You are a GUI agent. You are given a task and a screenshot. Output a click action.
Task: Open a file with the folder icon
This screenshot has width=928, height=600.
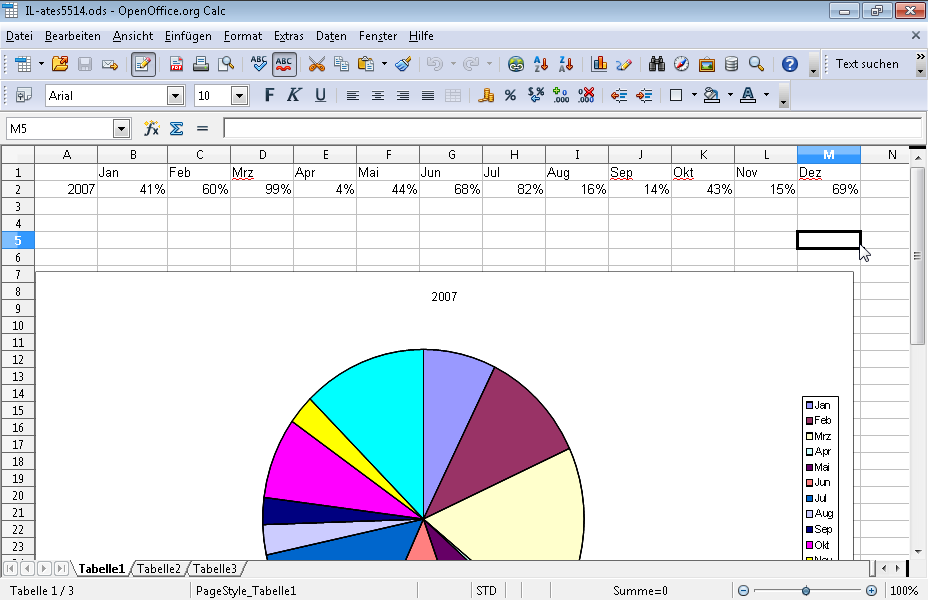[60, 64]
